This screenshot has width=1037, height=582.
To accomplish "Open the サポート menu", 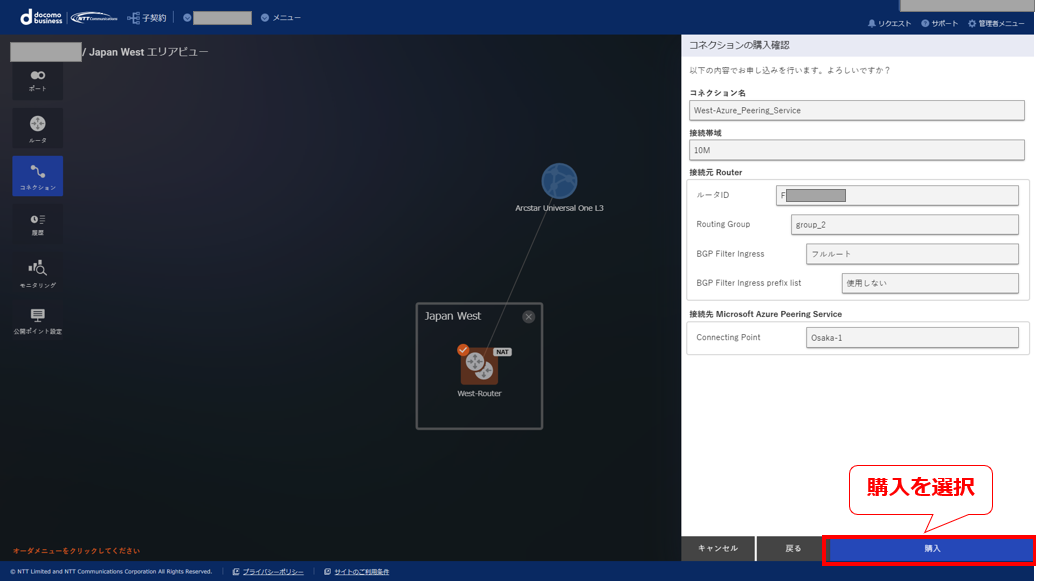I will point(940,24).
